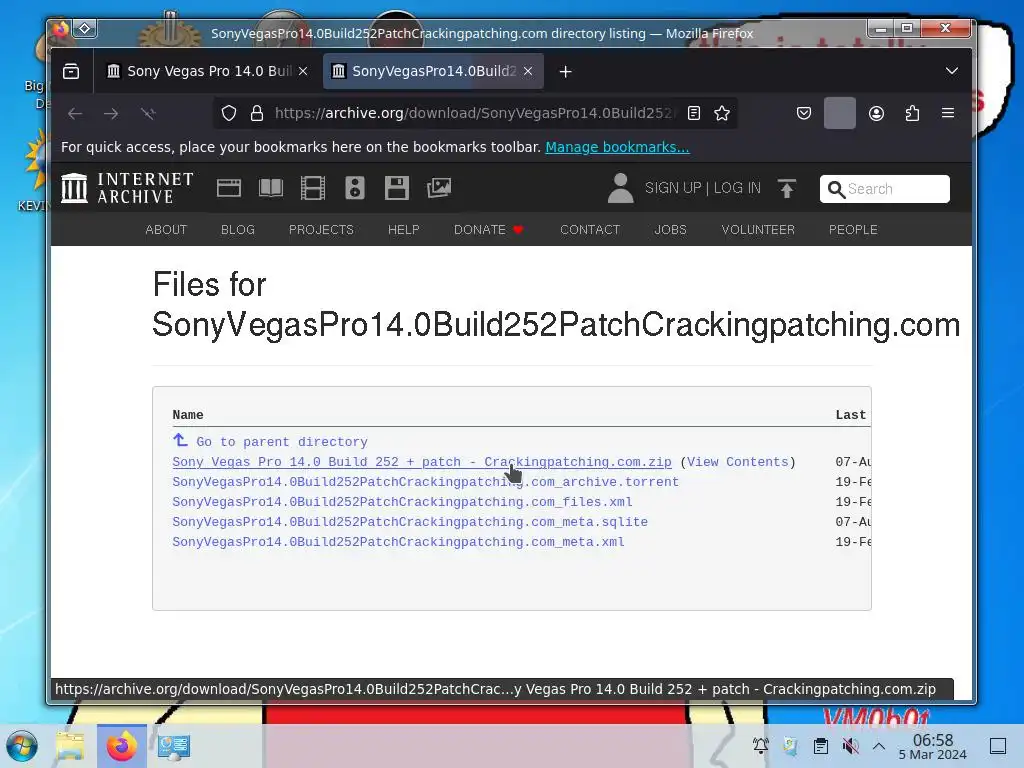Open the clipboard tray icon
The image size is (1024, 768).
(x=821, y=746)
